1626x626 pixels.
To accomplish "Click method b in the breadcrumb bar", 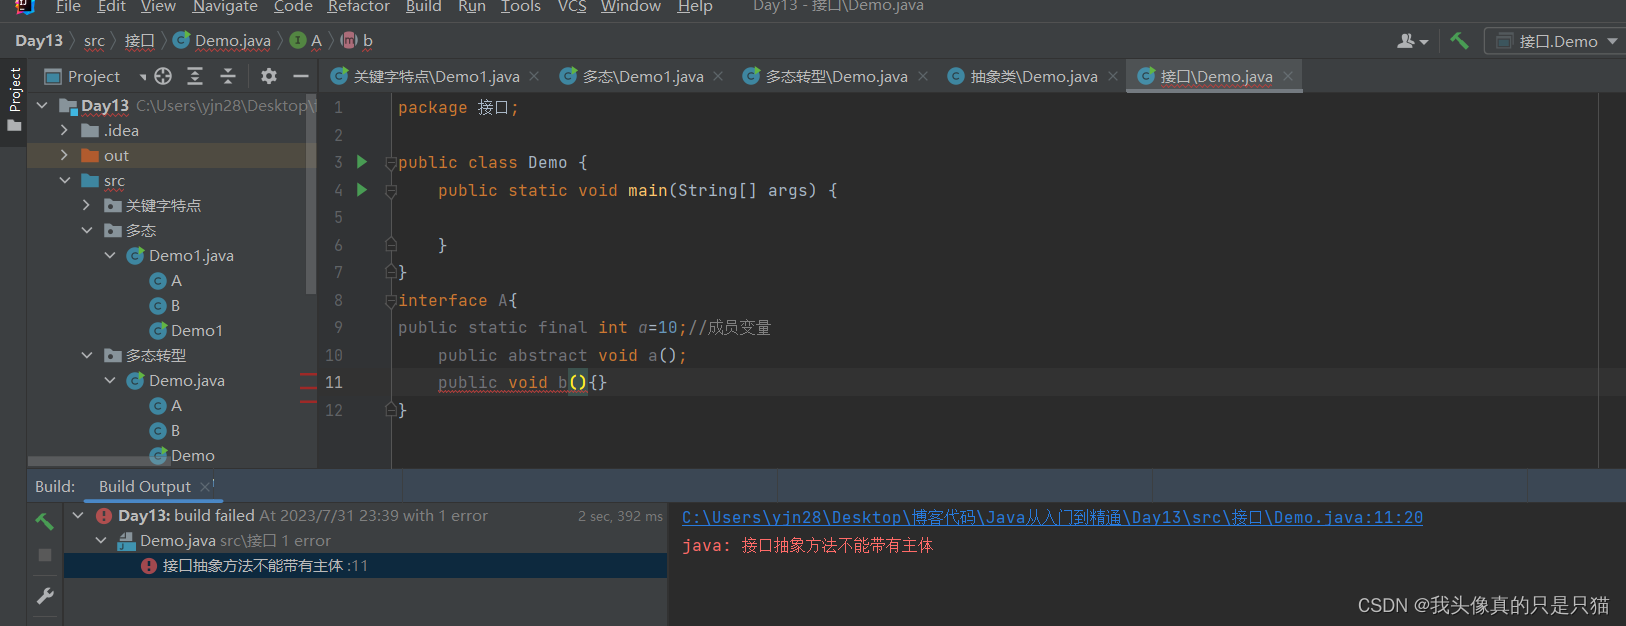I will (x=357, y=41).
